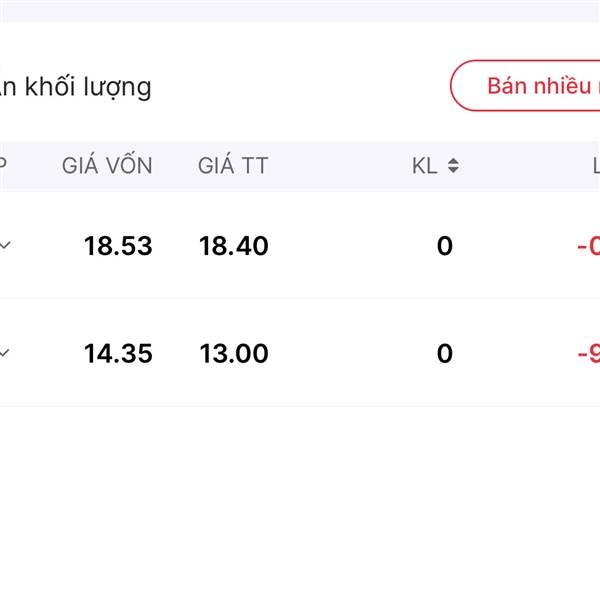Sort holdings using the KL sort arrows

(x=453, y=166)
